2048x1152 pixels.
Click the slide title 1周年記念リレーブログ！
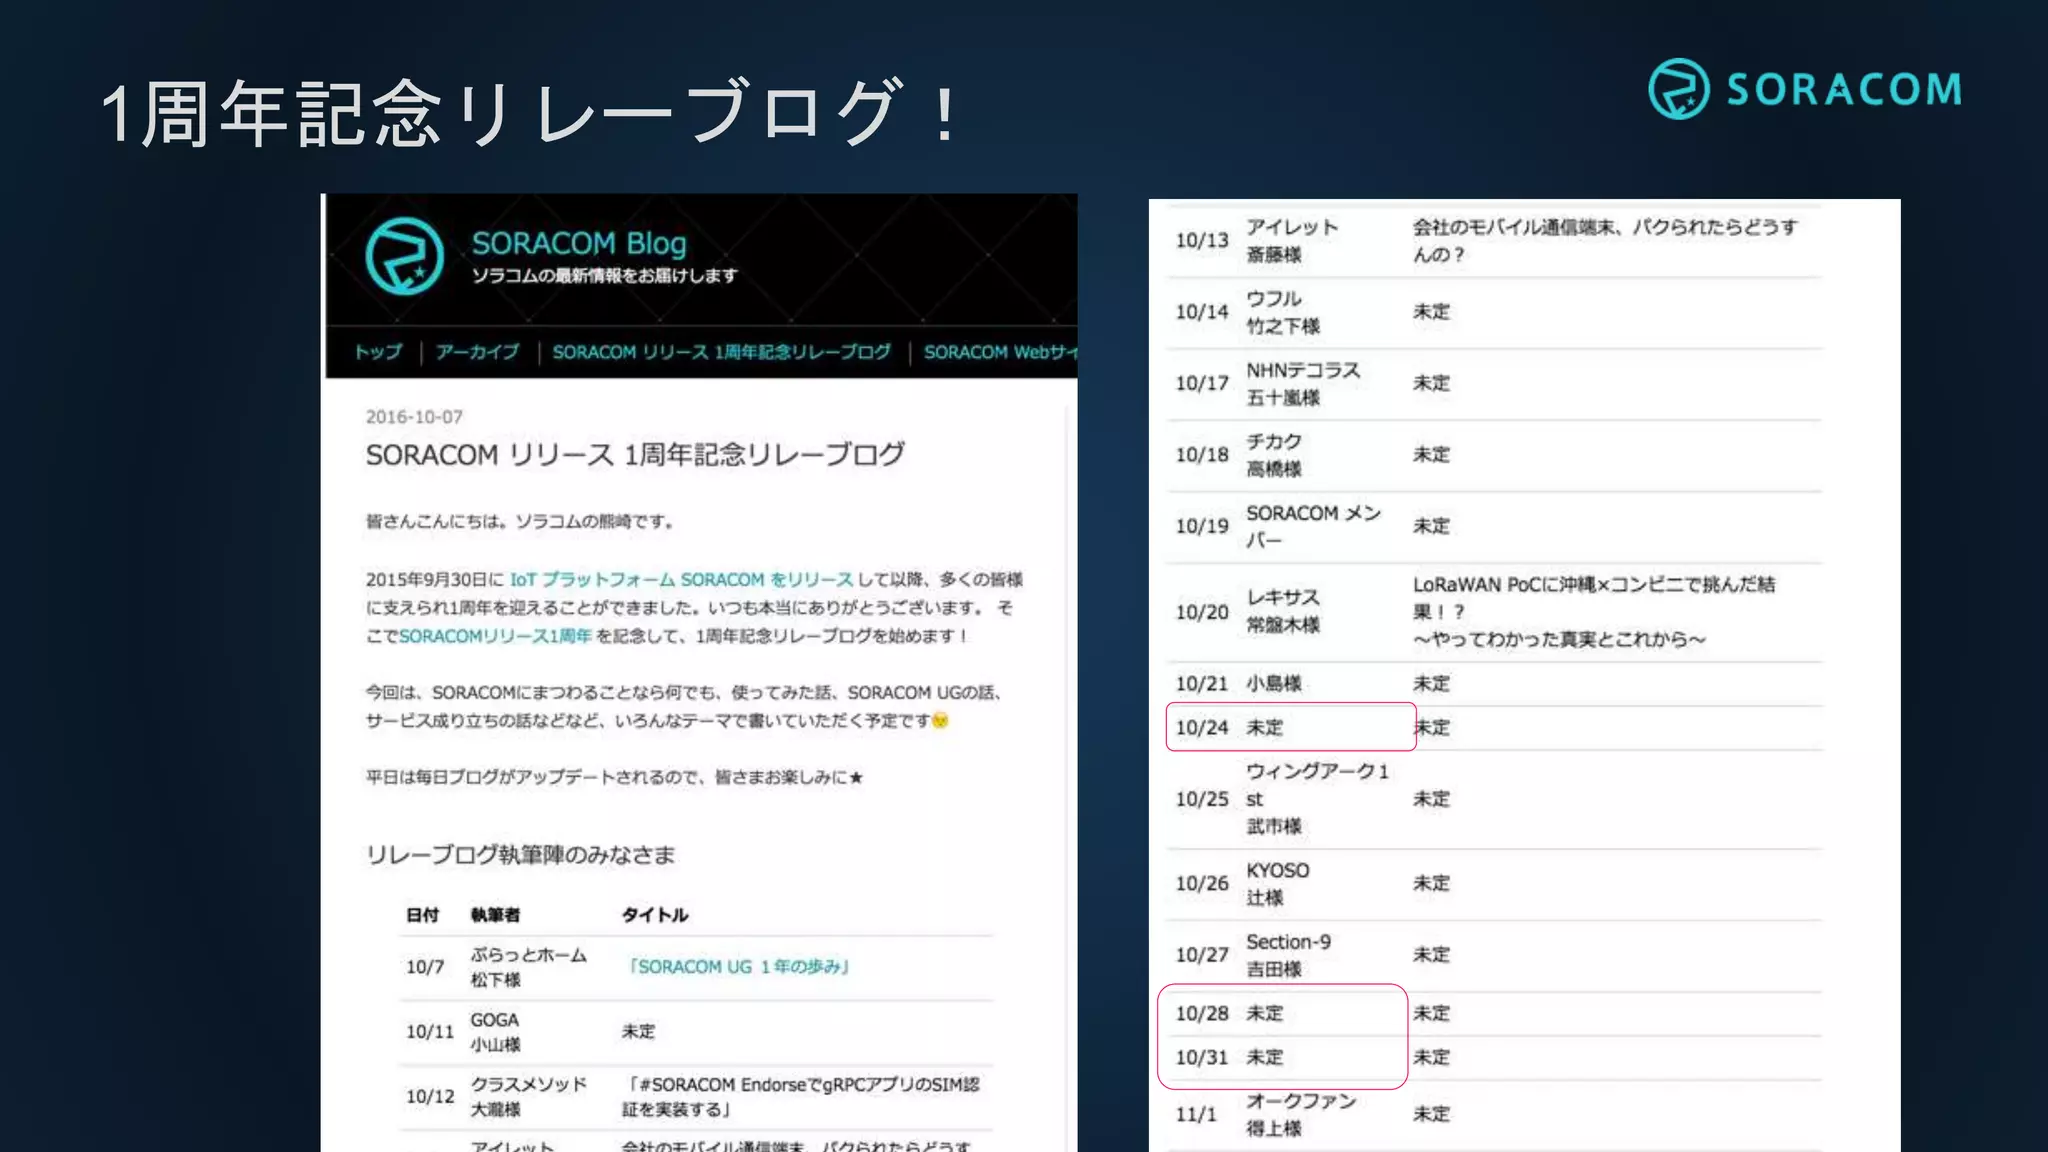pos(532,113)
